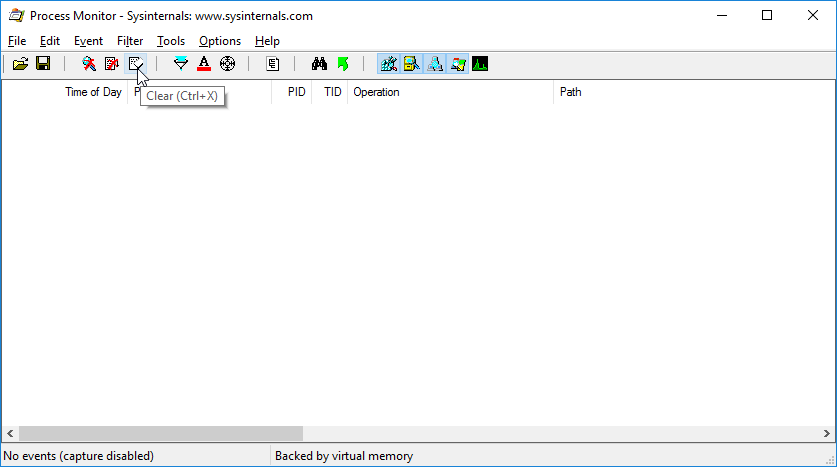Maximize the Process Monitor window
Screen dimensions: 837x467
tap(767, 15)
